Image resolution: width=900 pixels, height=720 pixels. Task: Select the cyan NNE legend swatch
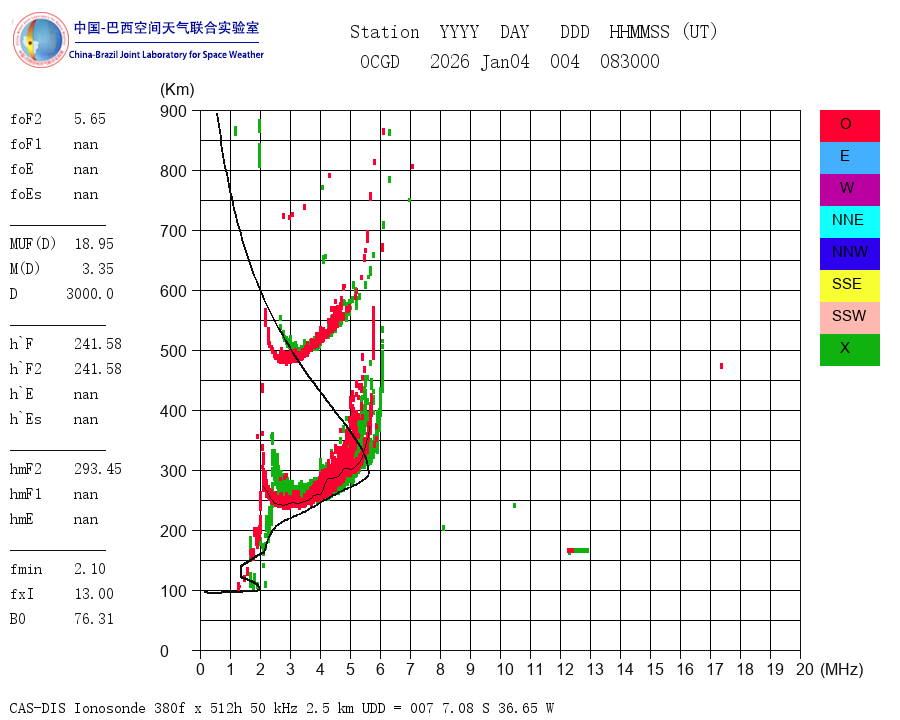click(x=849, y=222)
